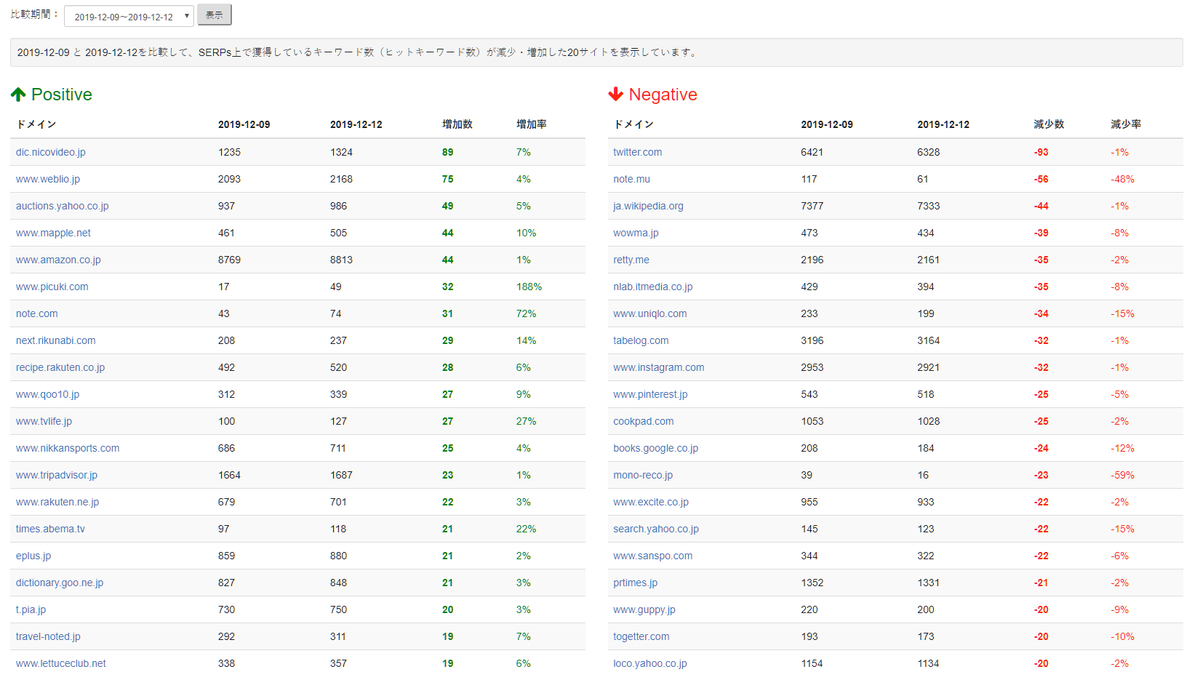Open www.mapple.net domain link
Image resolution: width=1200 pixels, height=680 pixels.
point(53,233)
